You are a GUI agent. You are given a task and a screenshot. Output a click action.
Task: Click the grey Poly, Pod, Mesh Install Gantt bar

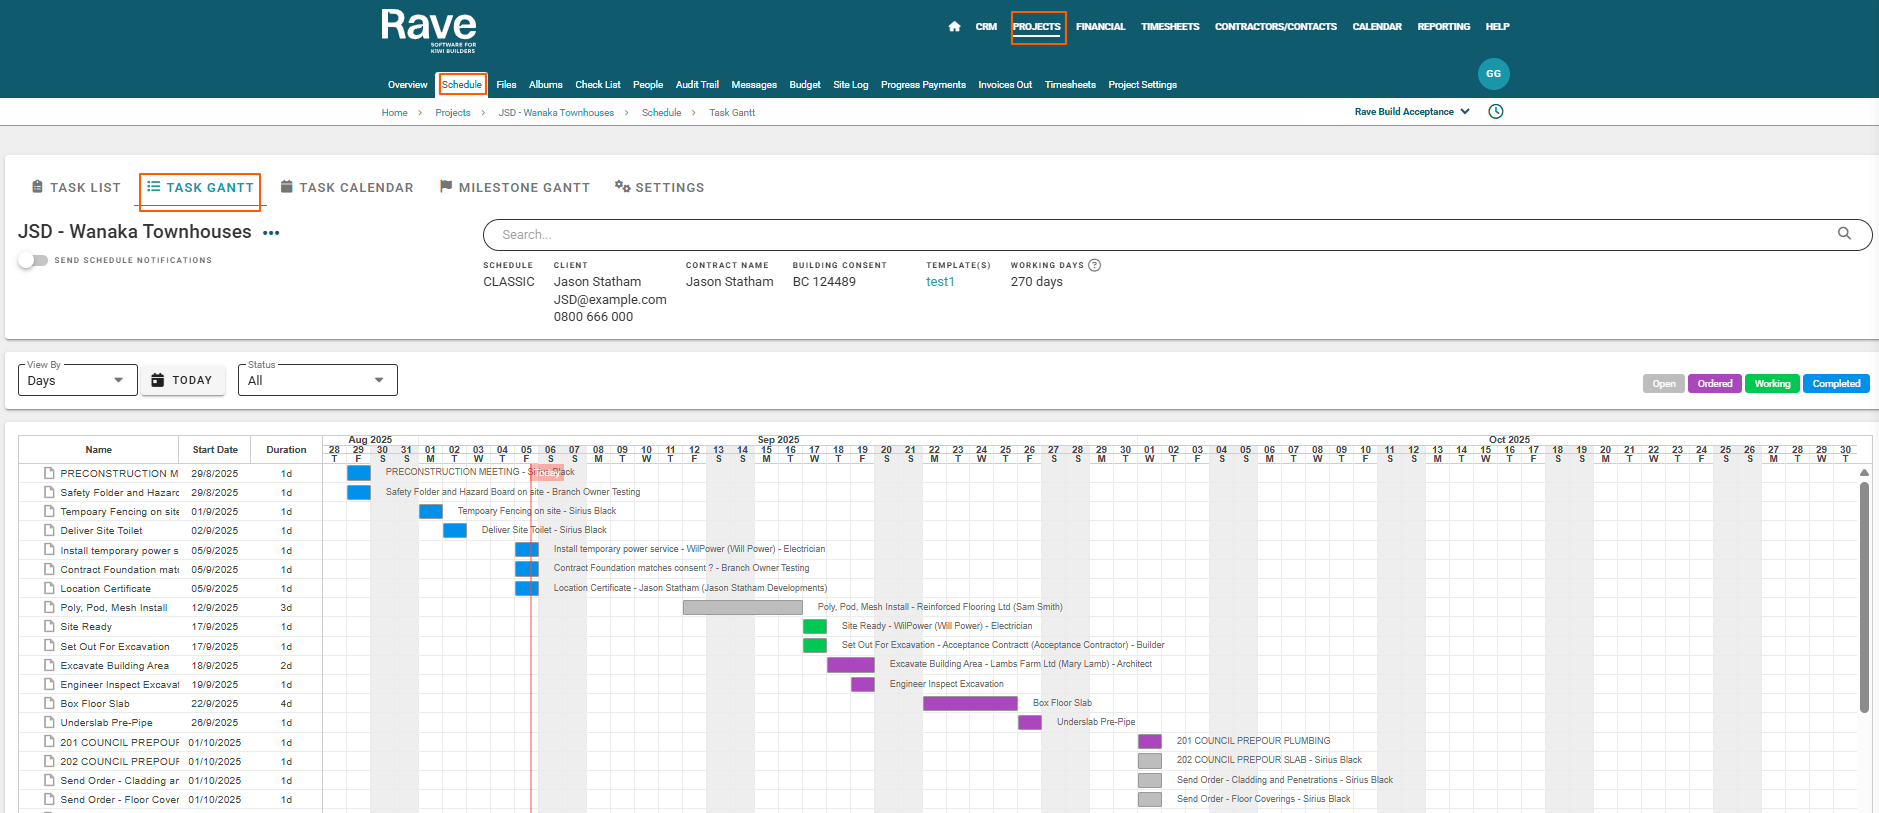pyautogui.click(x=742, y=607)
